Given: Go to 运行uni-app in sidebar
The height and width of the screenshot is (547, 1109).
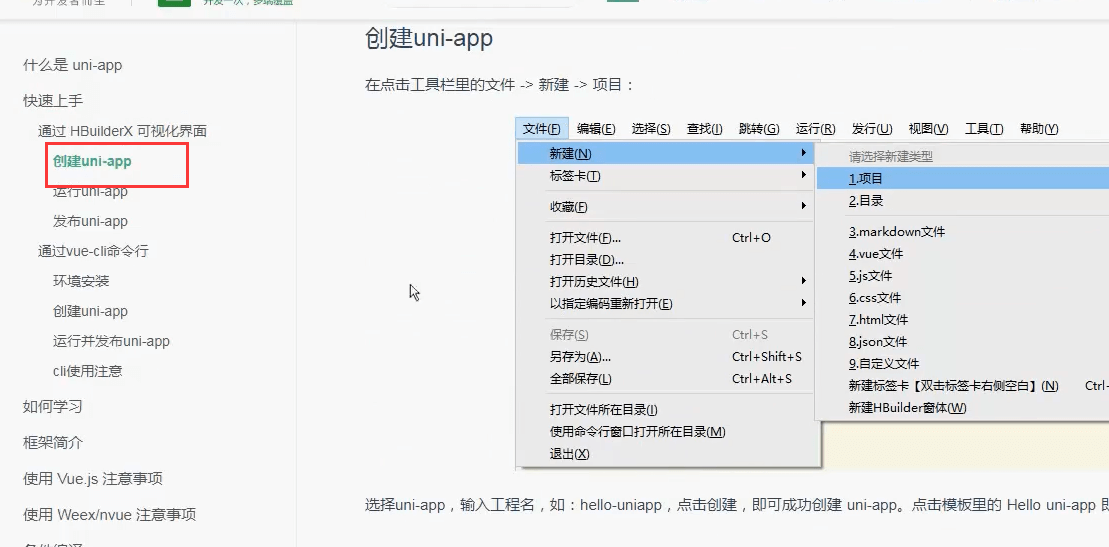Looking at the screenshot, I should 91,192.
